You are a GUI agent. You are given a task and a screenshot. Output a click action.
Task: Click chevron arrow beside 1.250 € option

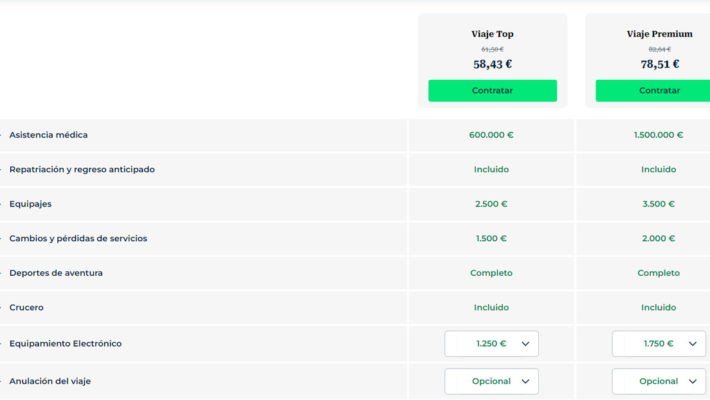pyautogui.click(x=525, y=344)
